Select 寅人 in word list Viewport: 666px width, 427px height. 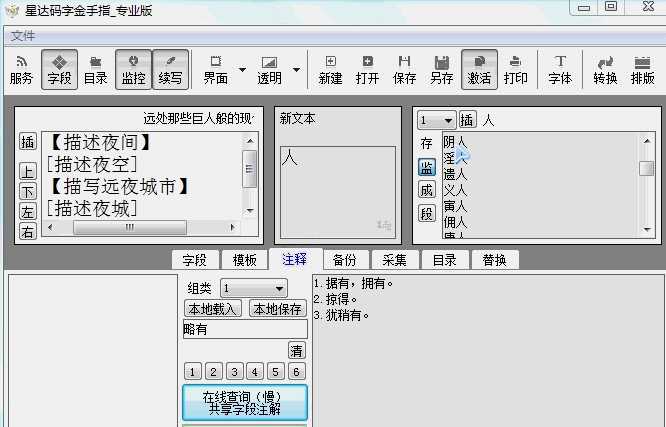pos(455,206)
